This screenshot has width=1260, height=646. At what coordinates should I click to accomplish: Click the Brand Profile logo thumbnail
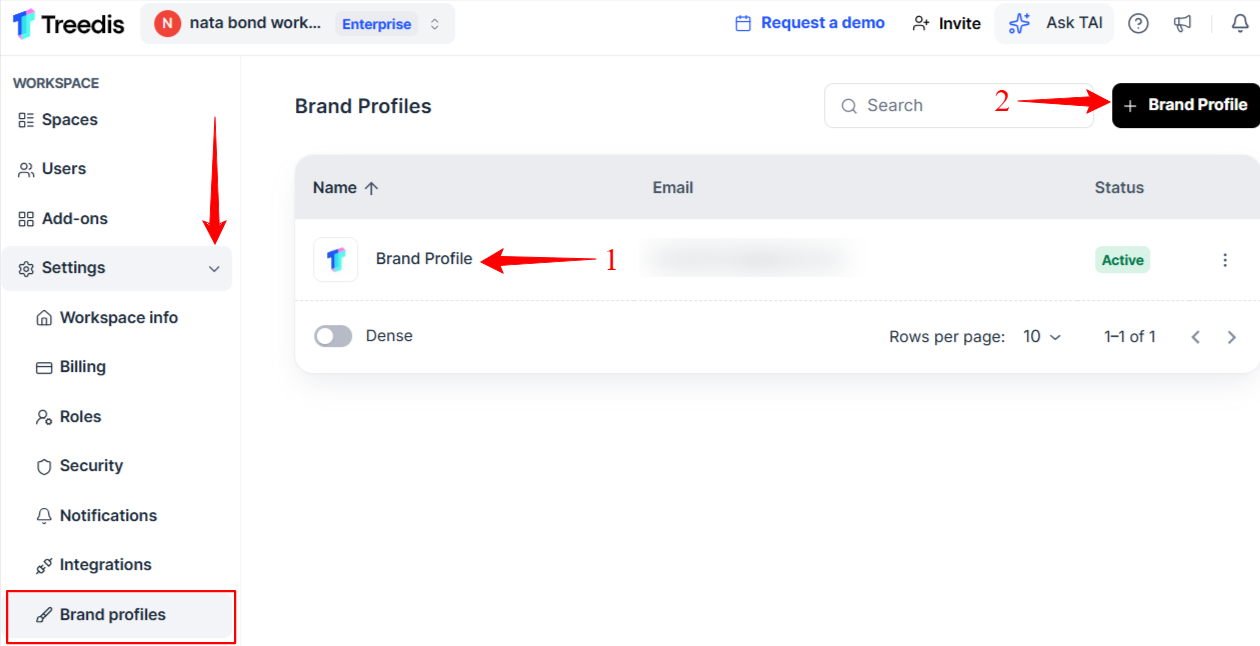[336, 260]
